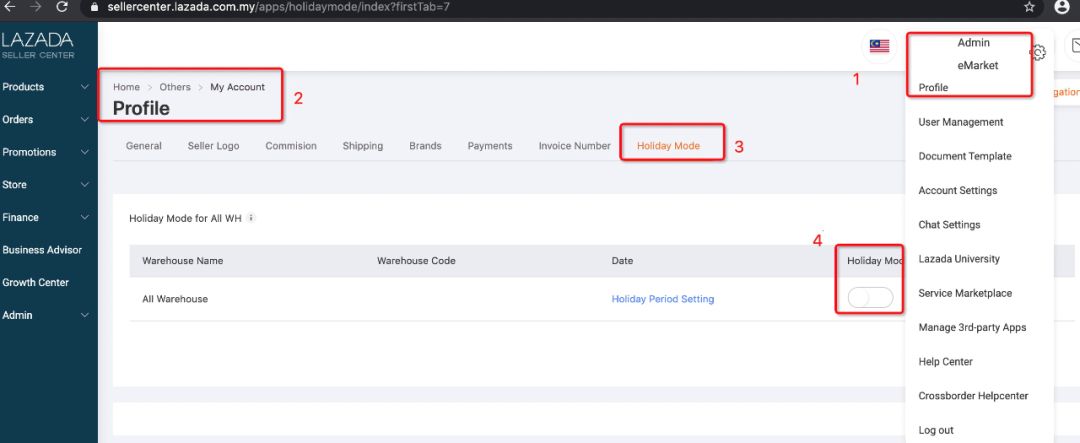Image resolution: width=1080 pixels, height=443 pixels.
Task: Open the Holiday Period Setting link
Action: 662,299
